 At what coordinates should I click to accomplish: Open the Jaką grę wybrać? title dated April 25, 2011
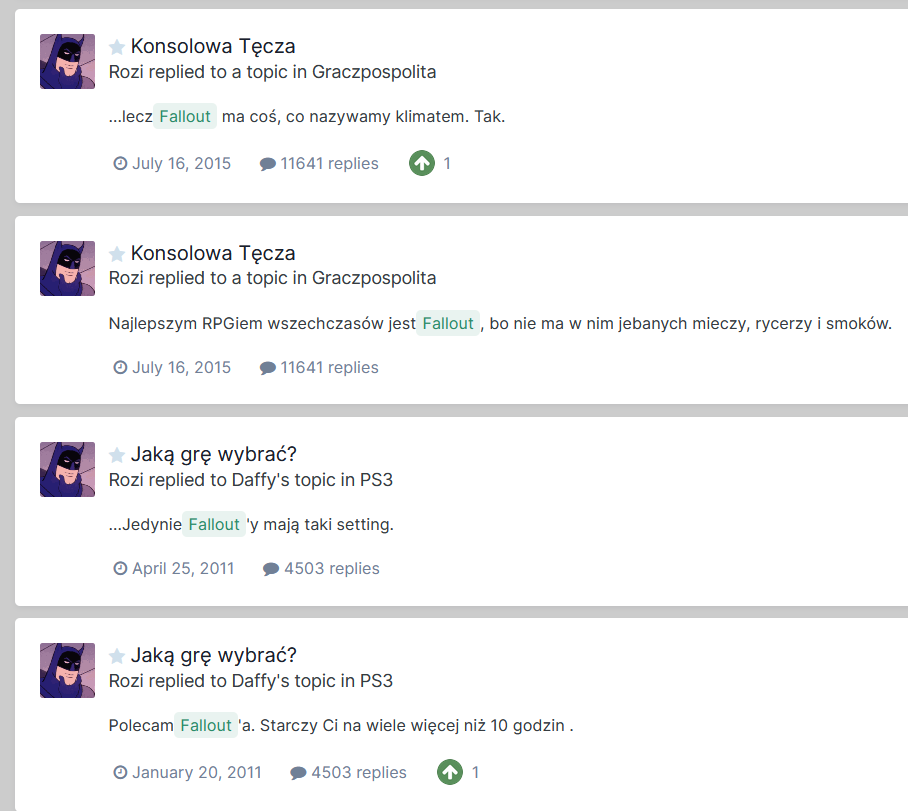[x=214, y=454]
